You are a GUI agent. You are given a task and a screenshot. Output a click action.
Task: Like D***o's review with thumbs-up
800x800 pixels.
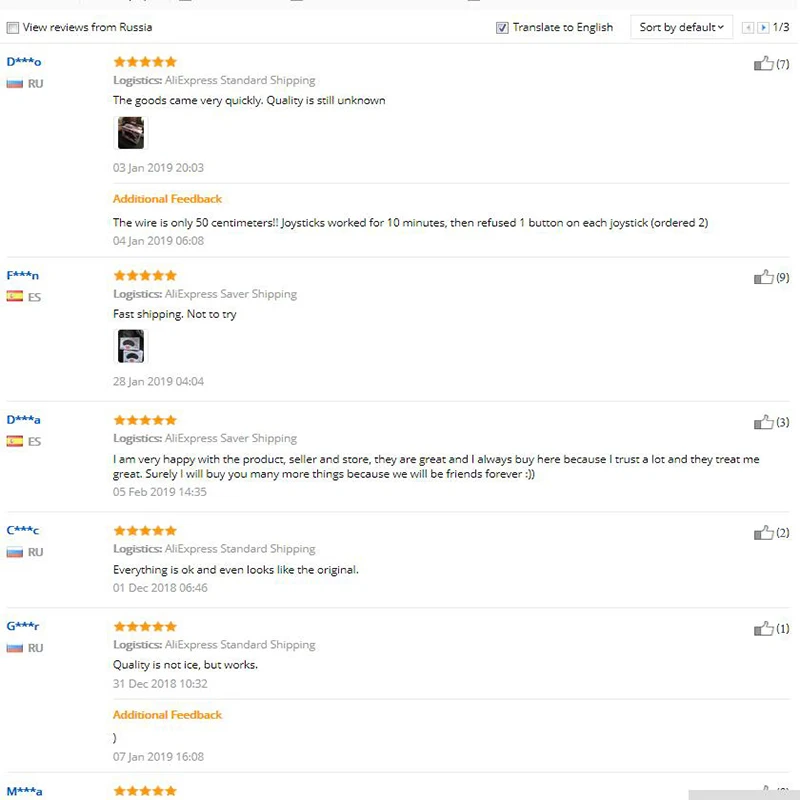click(x=763, y=63)
